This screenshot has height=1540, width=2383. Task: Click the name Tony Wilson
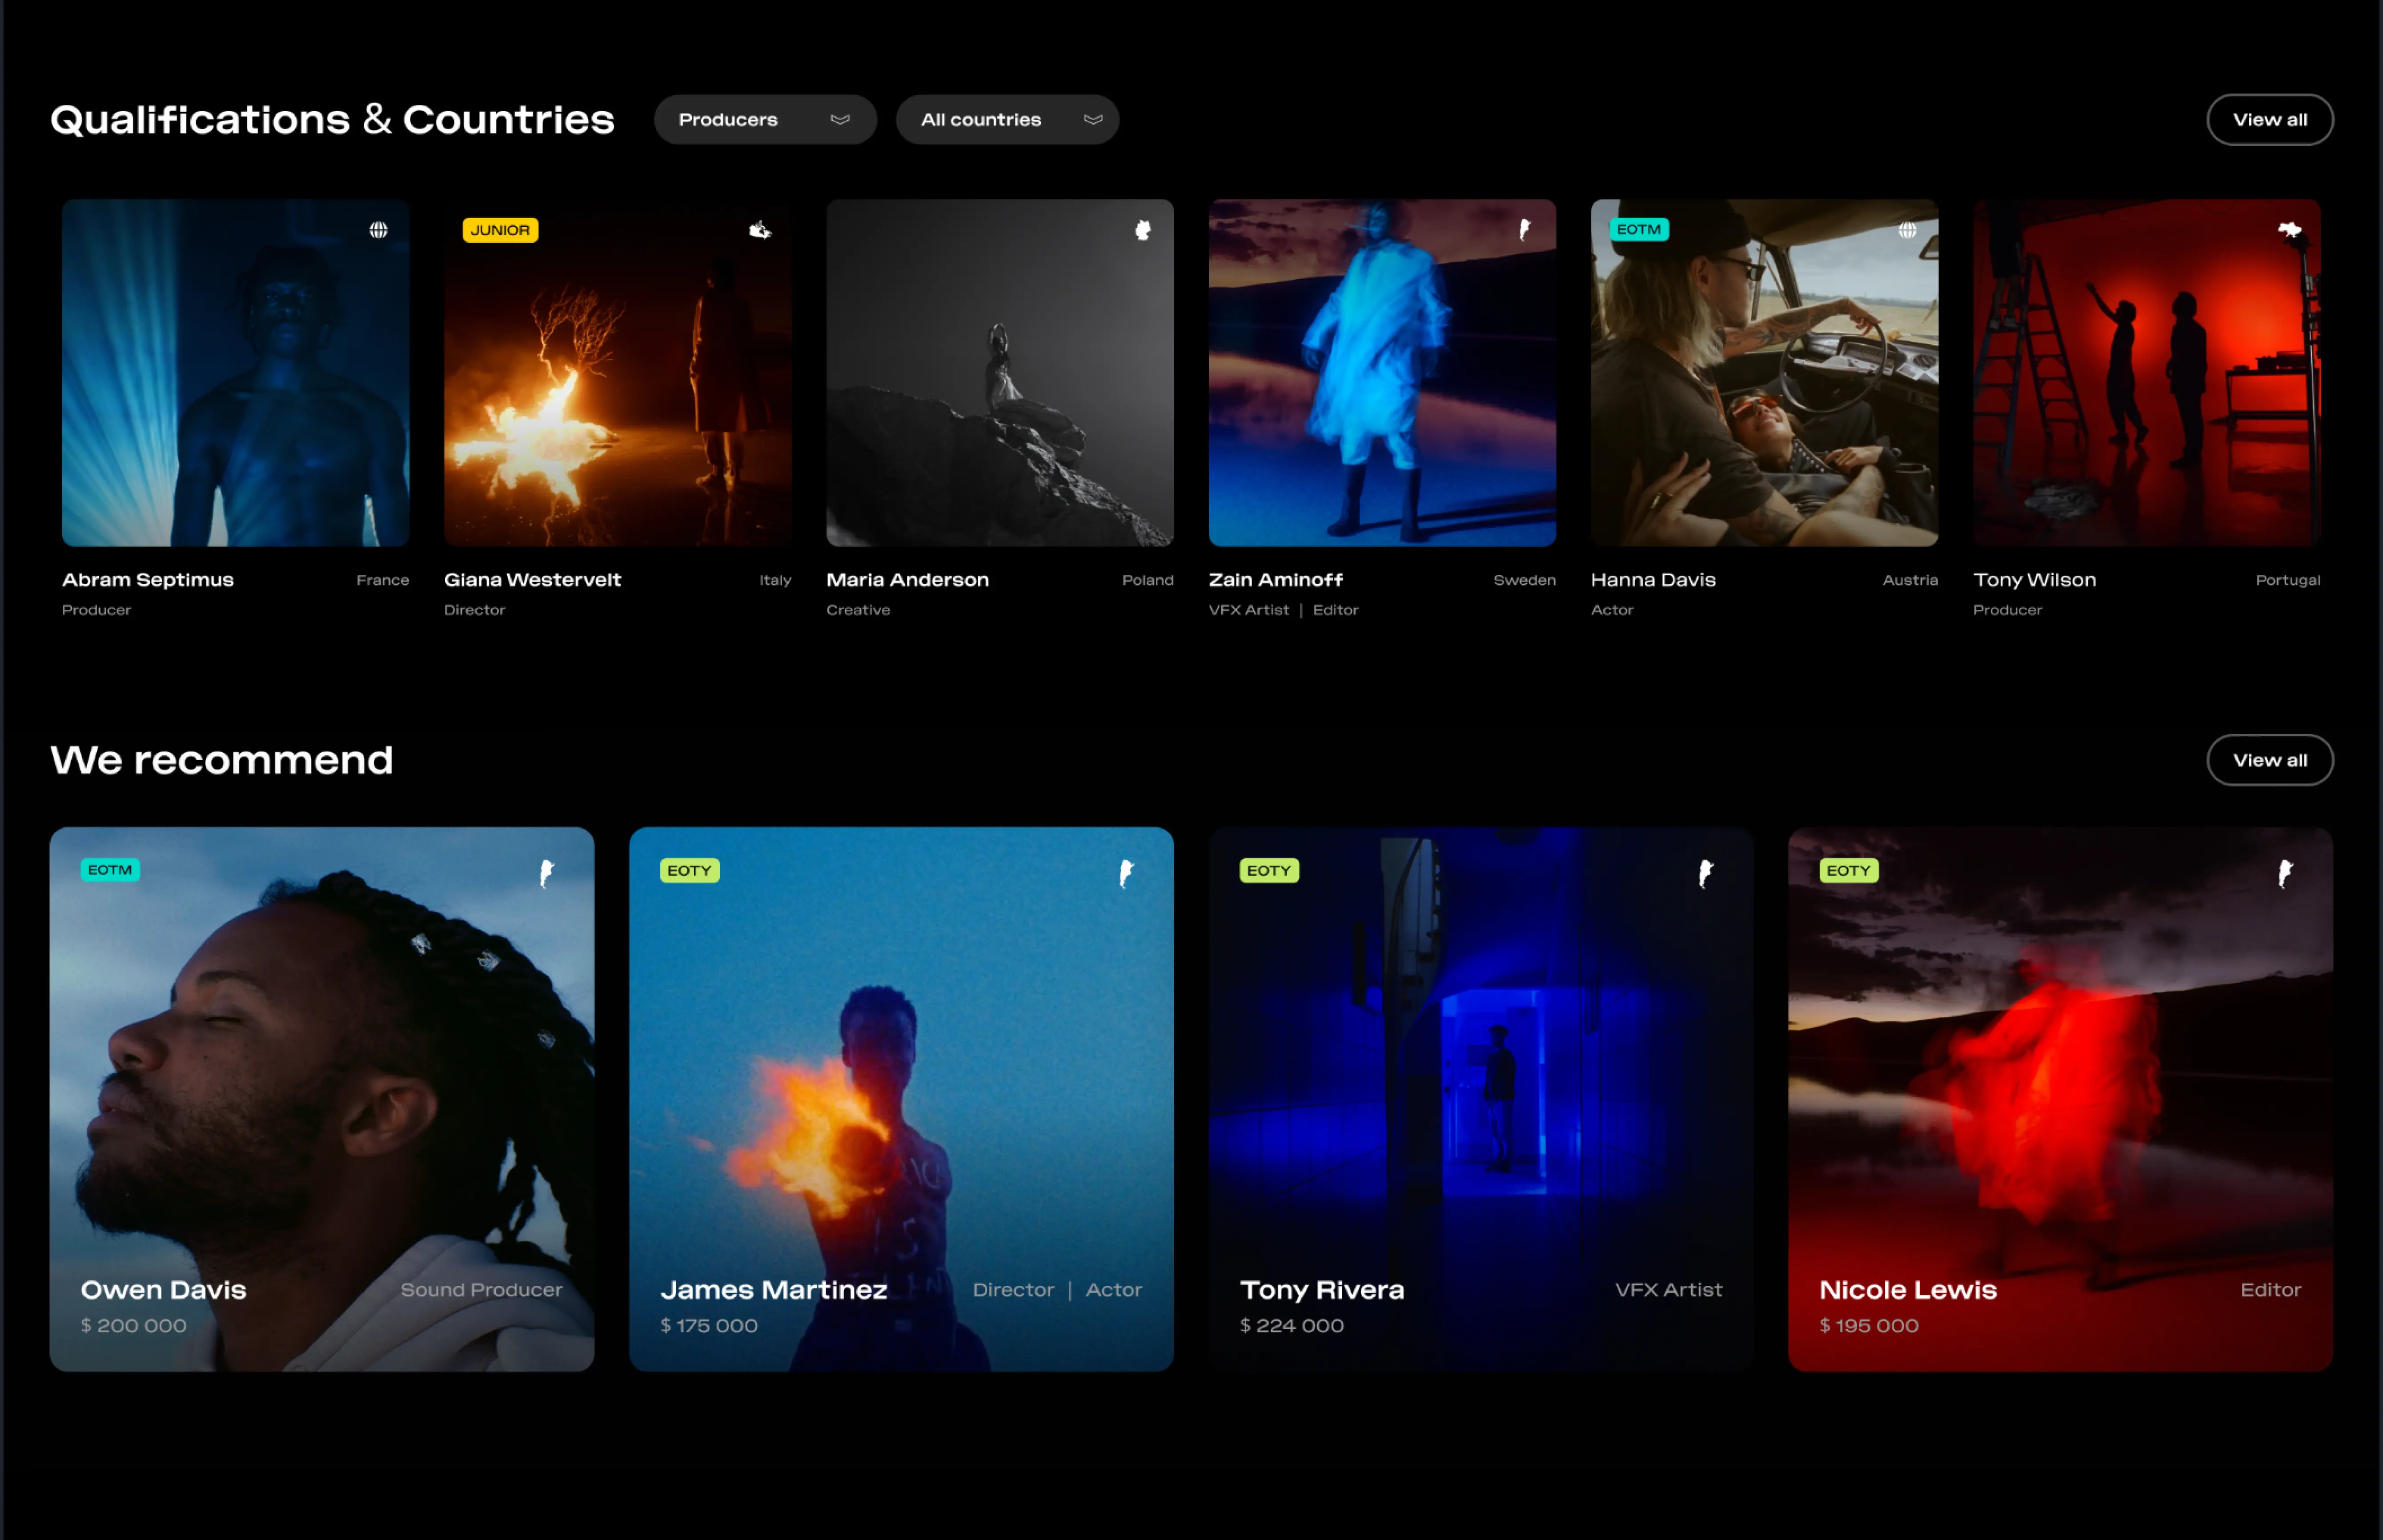[2034, 580]
